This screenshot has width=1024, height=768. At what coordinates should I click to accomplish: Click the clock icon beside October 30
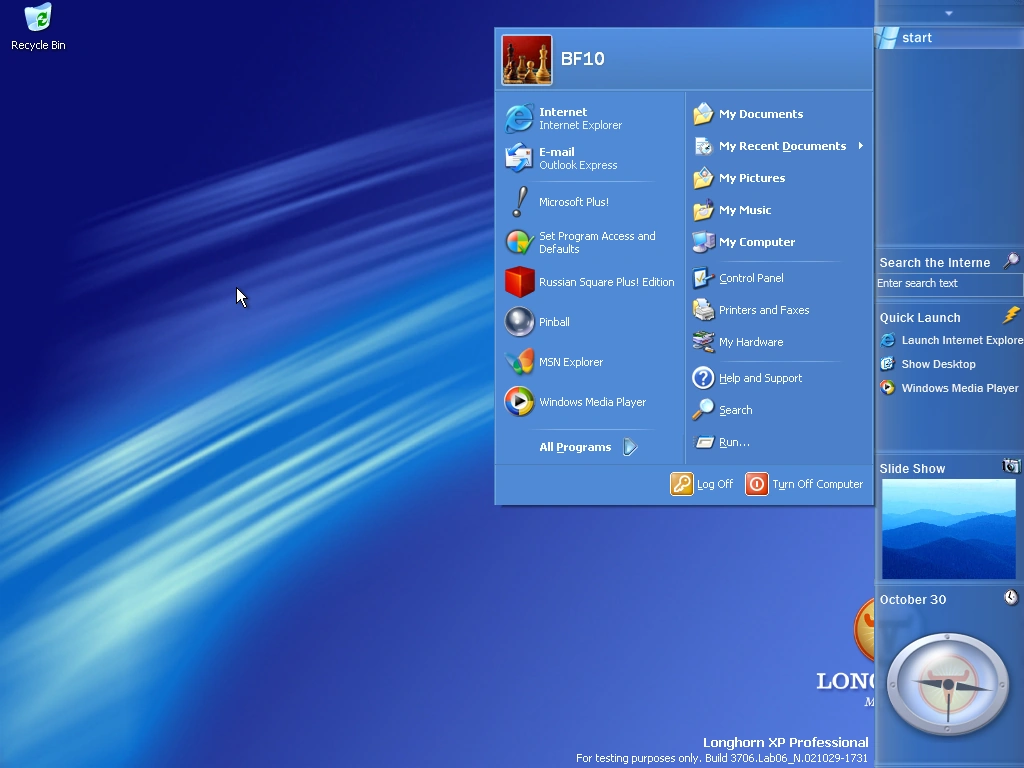pos(1011,597)
